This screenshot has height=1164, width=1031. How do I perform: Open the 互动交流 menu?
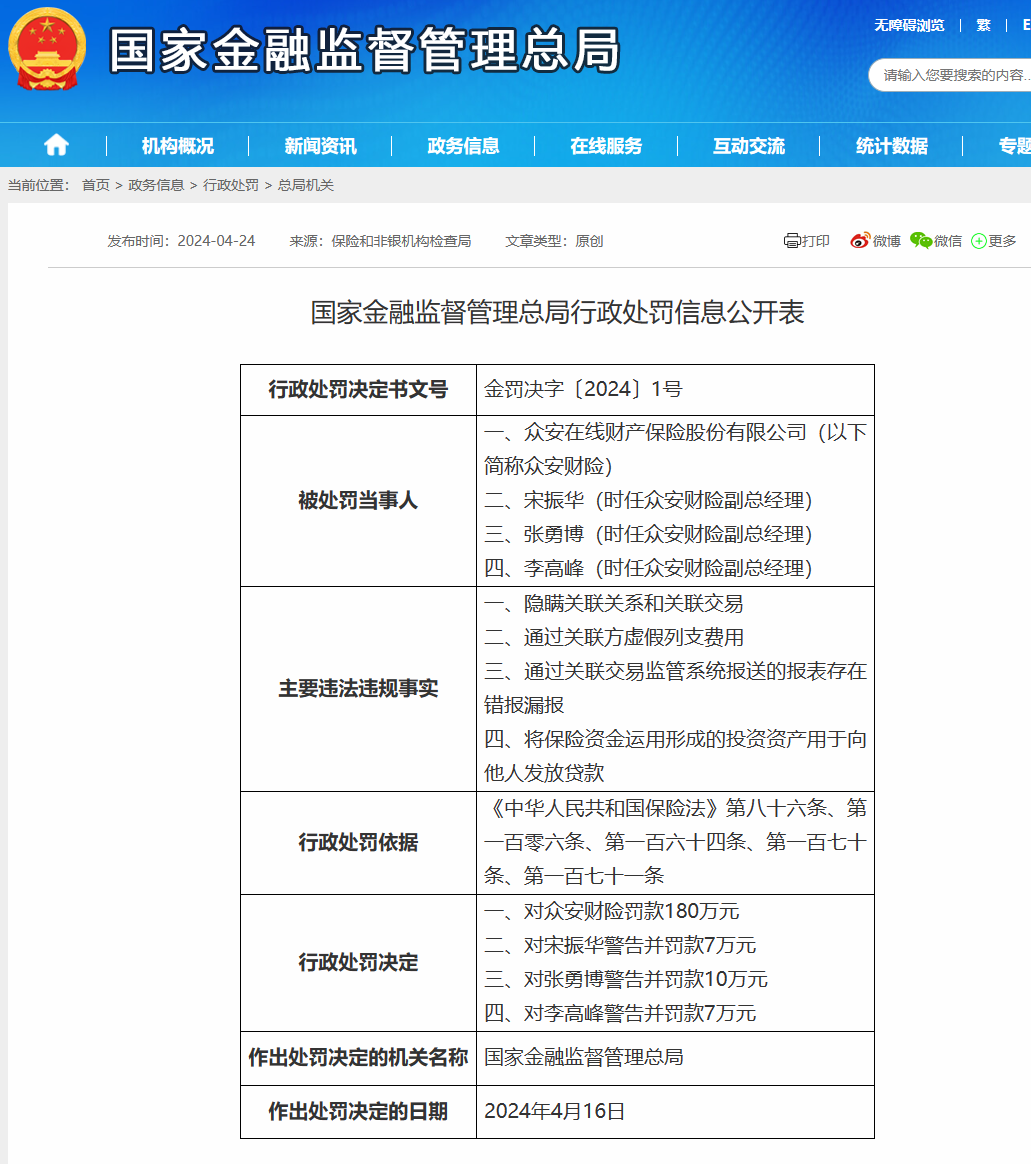click(x=749, y=146)
